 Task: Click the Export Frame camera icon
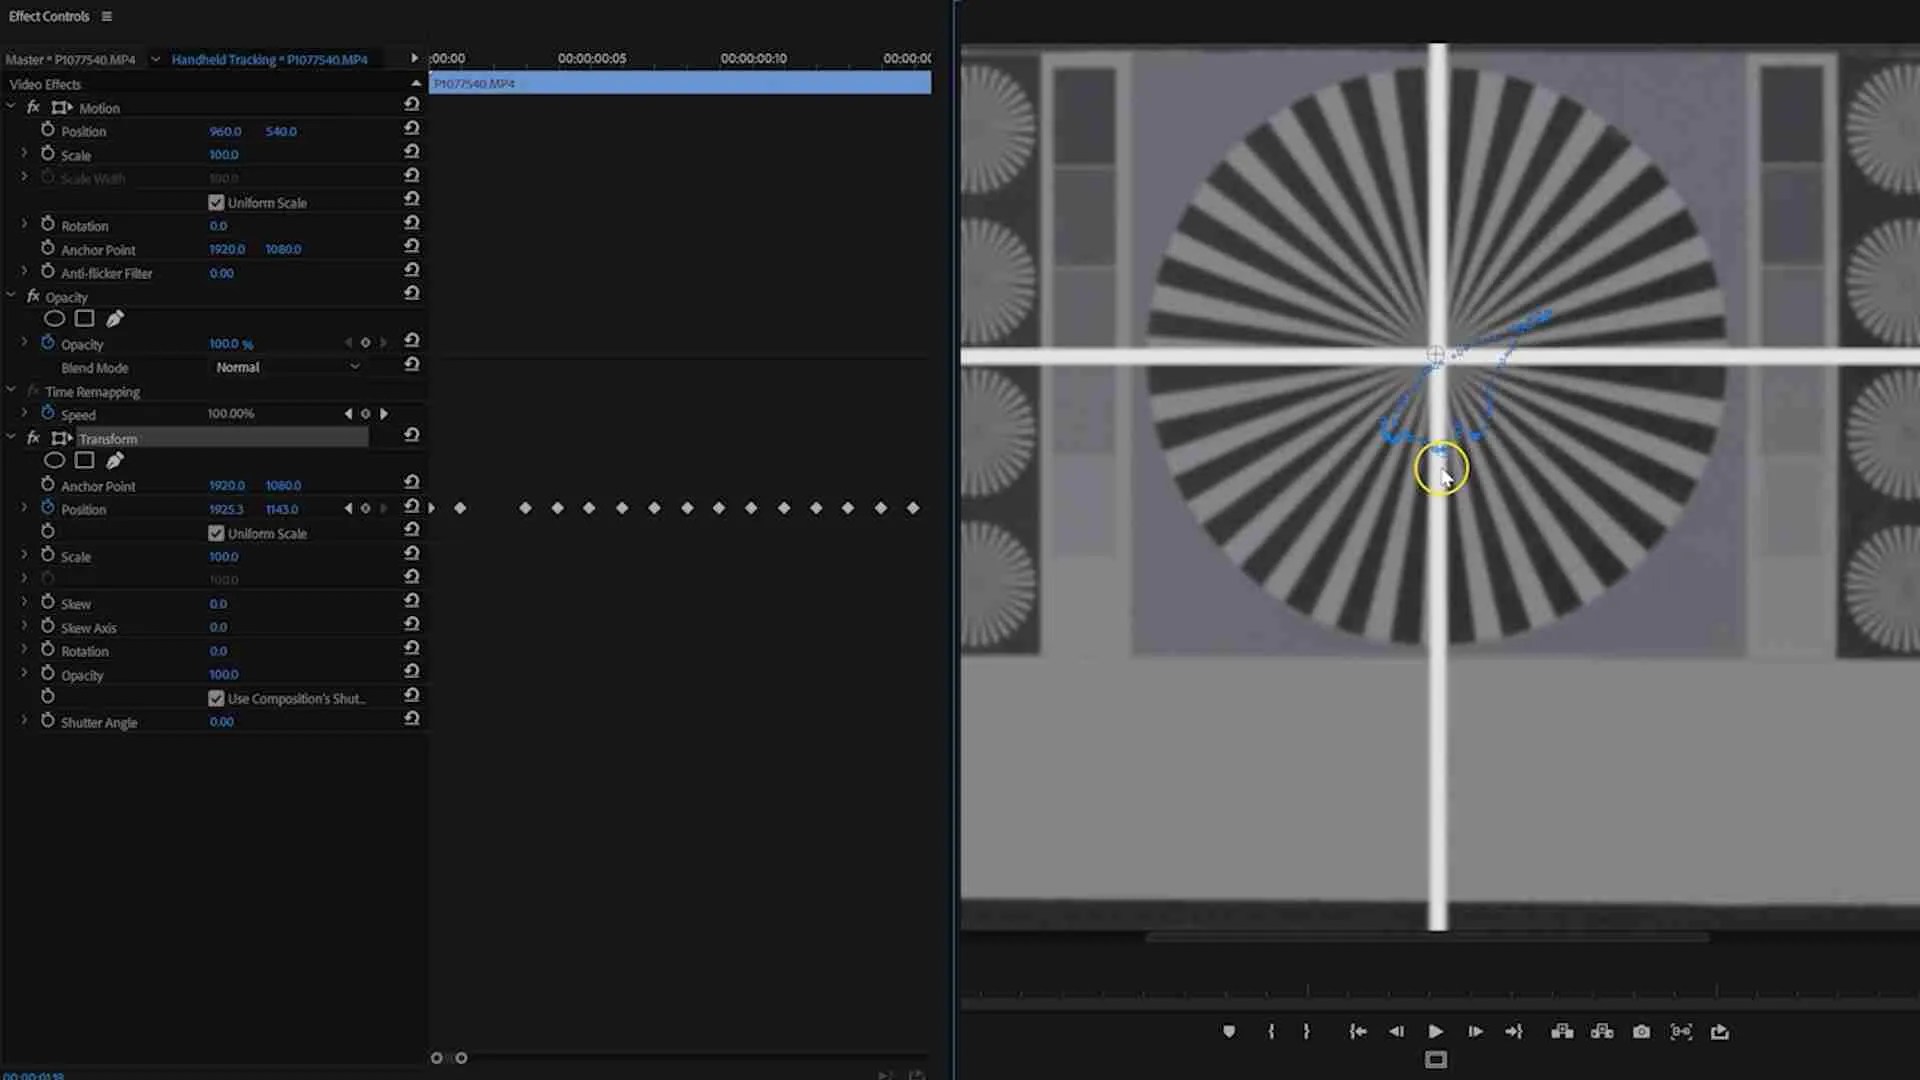(1641, 1031)
